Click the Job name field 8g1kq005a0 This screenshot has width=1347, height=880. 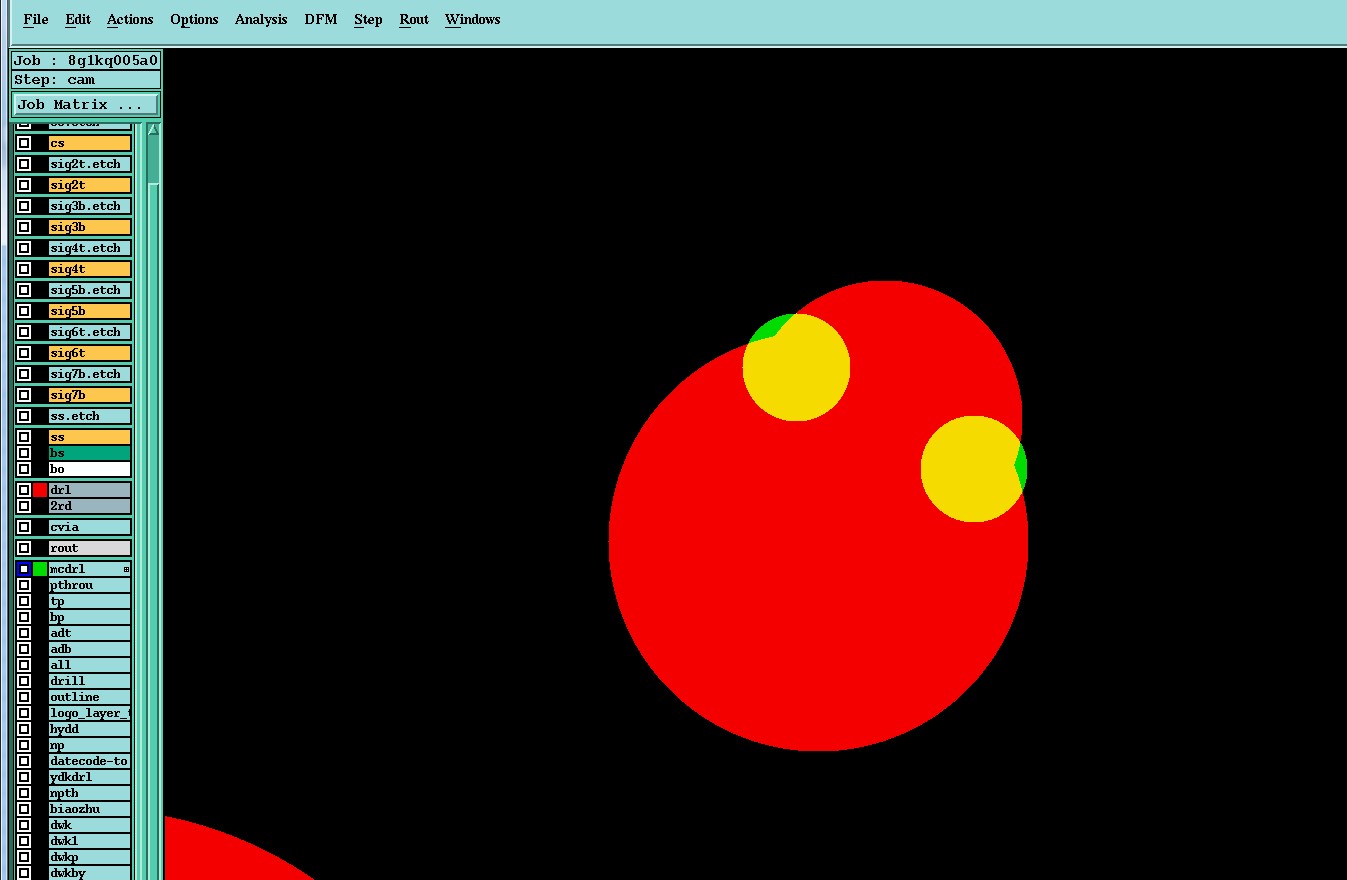tap(86, 60)
